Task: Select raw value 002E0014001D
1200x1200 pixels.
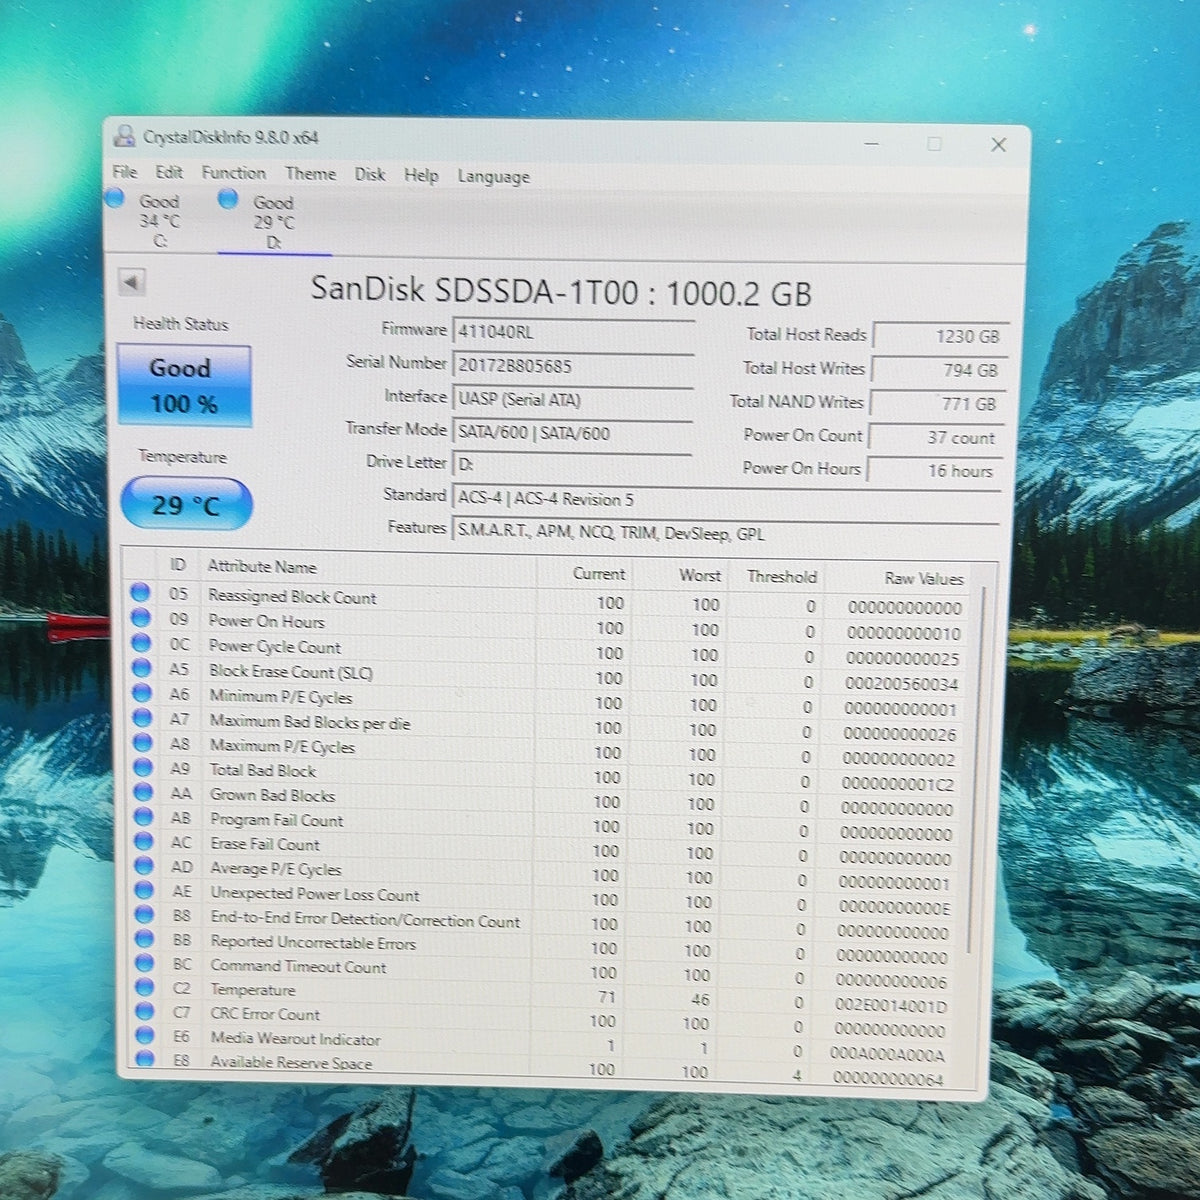Action: pos(890,1005)
